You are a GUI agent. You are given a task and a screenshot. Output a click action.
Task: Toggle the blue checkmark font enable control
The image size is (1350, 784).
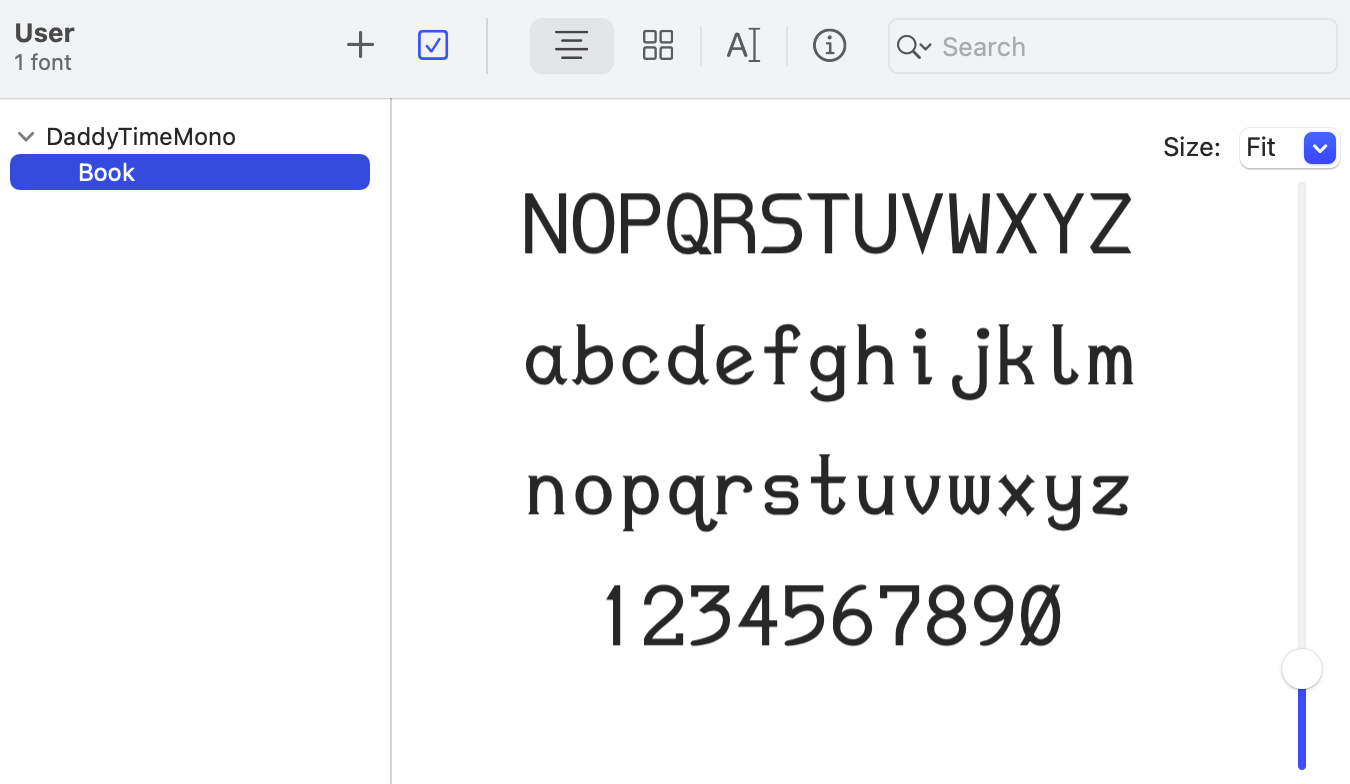tap(432, 45)
